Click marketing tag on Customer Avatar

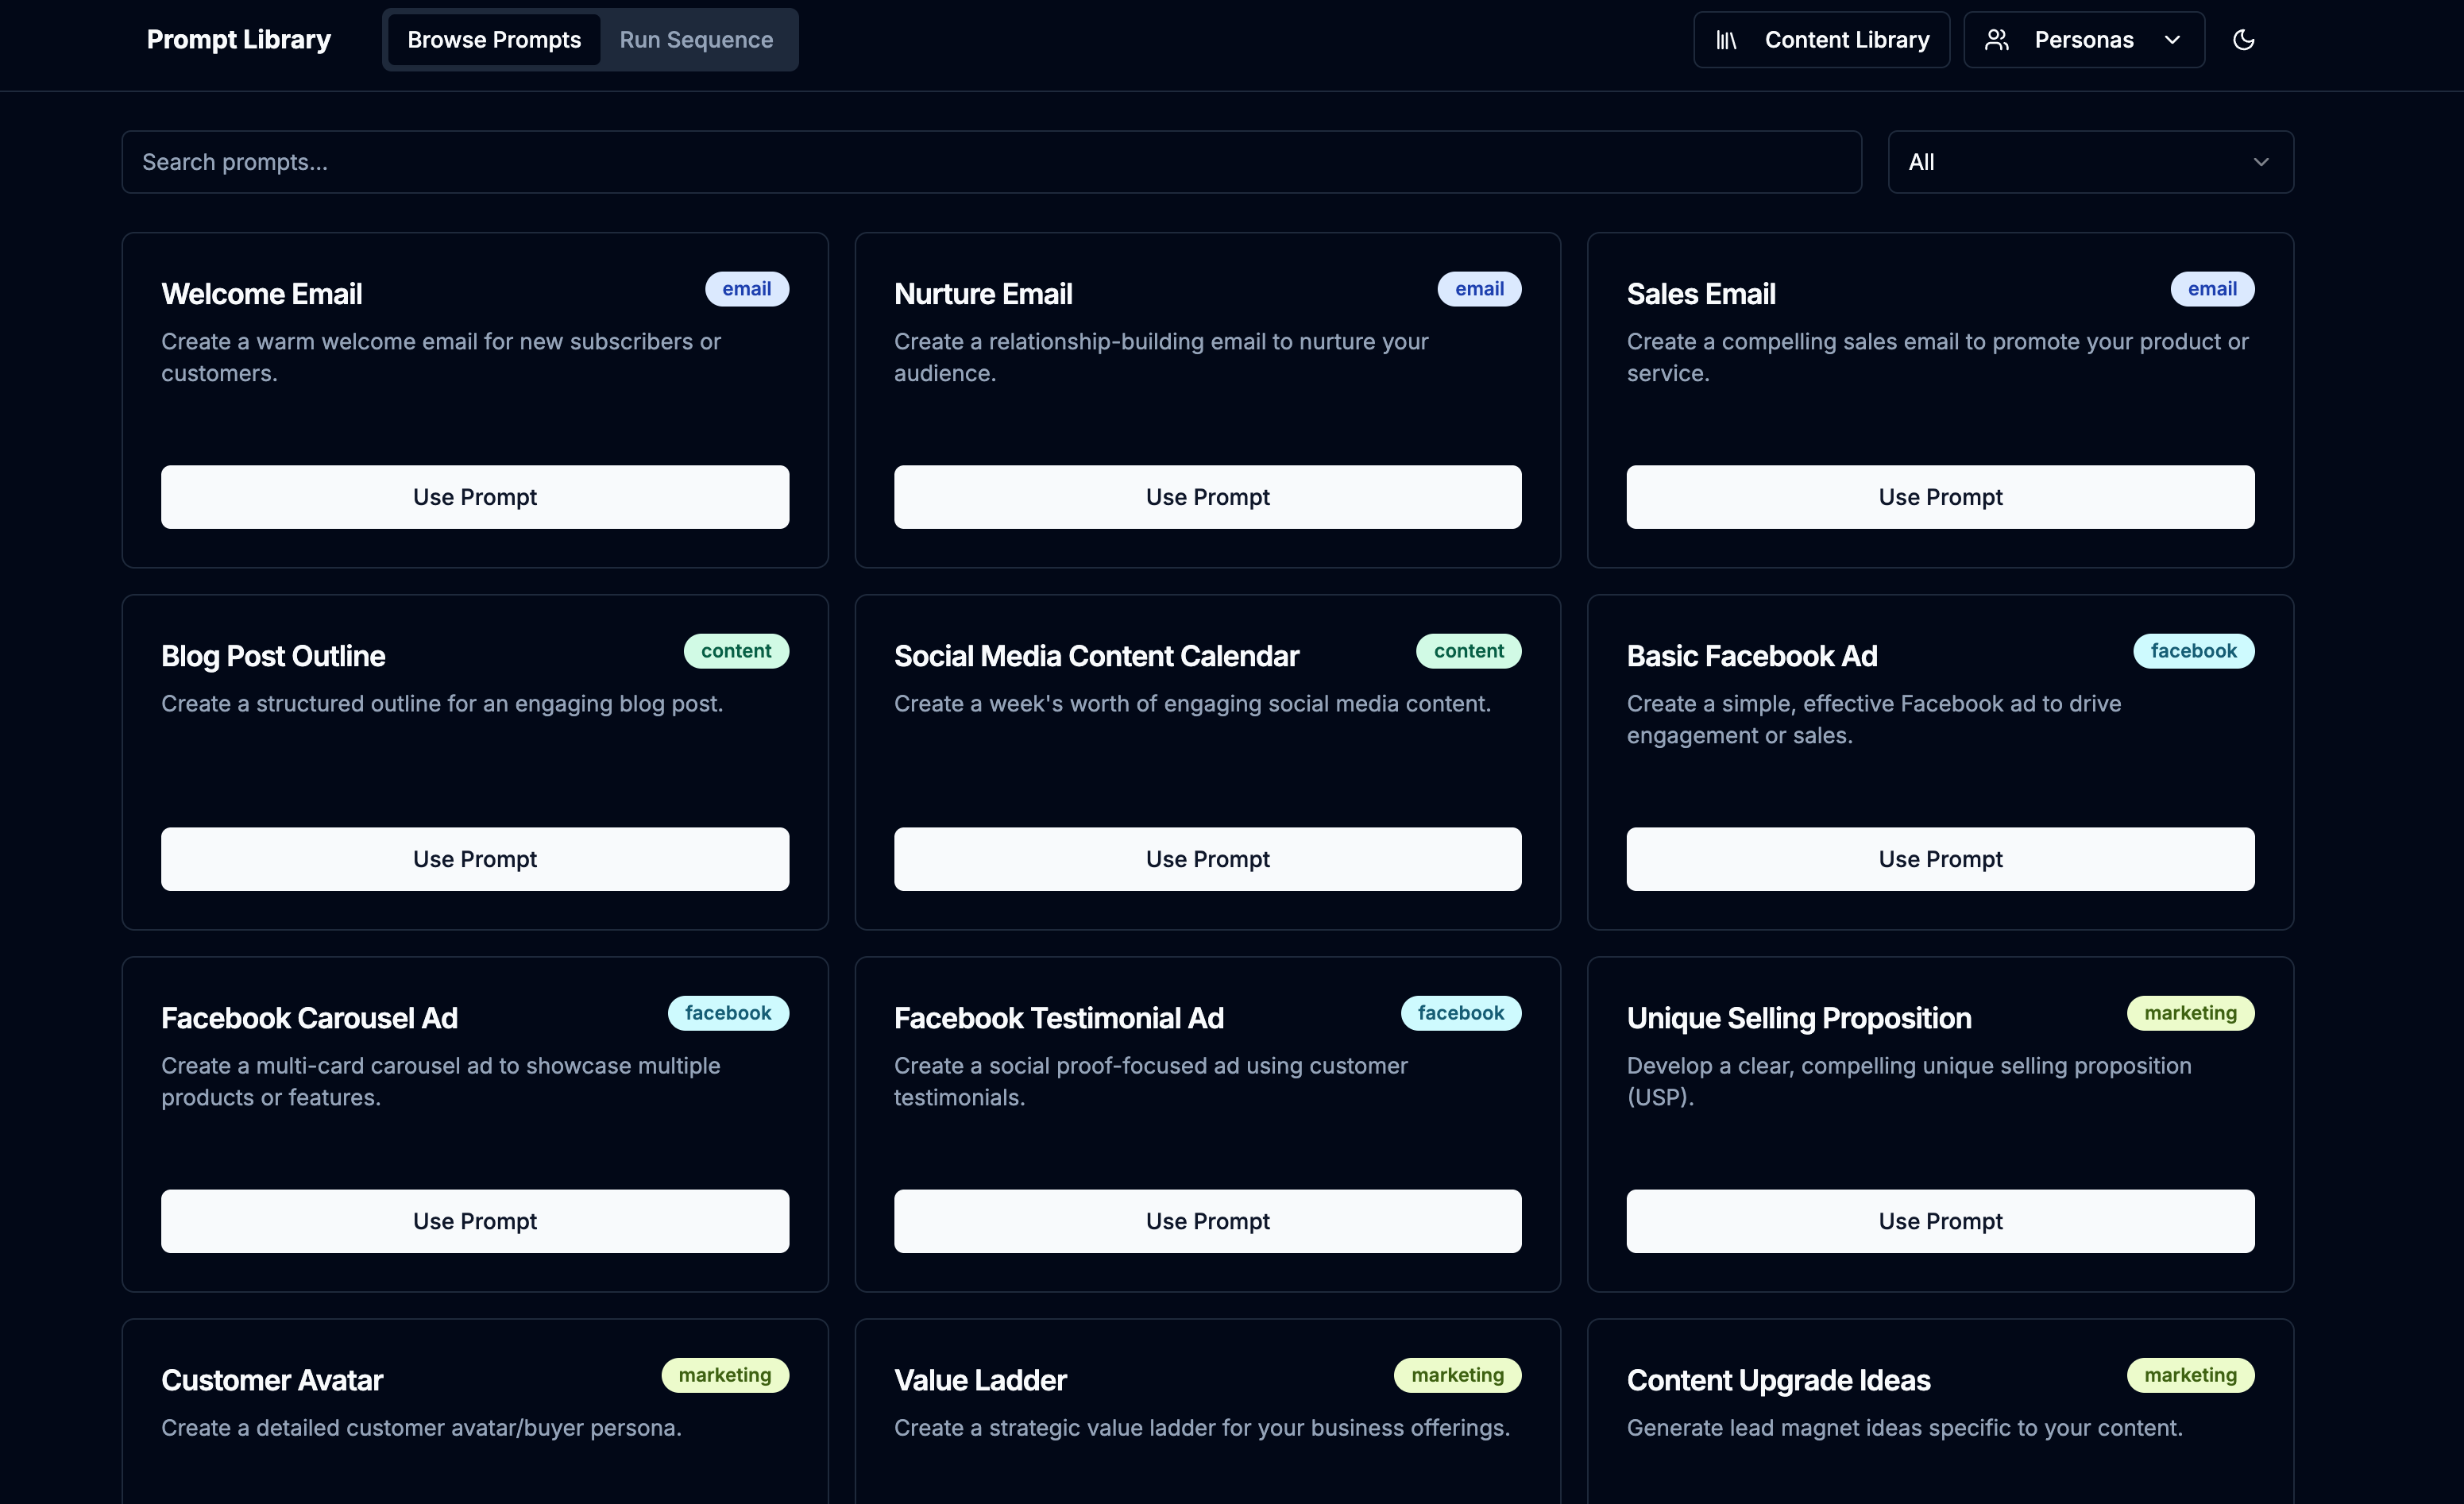tap(725, 1375)
